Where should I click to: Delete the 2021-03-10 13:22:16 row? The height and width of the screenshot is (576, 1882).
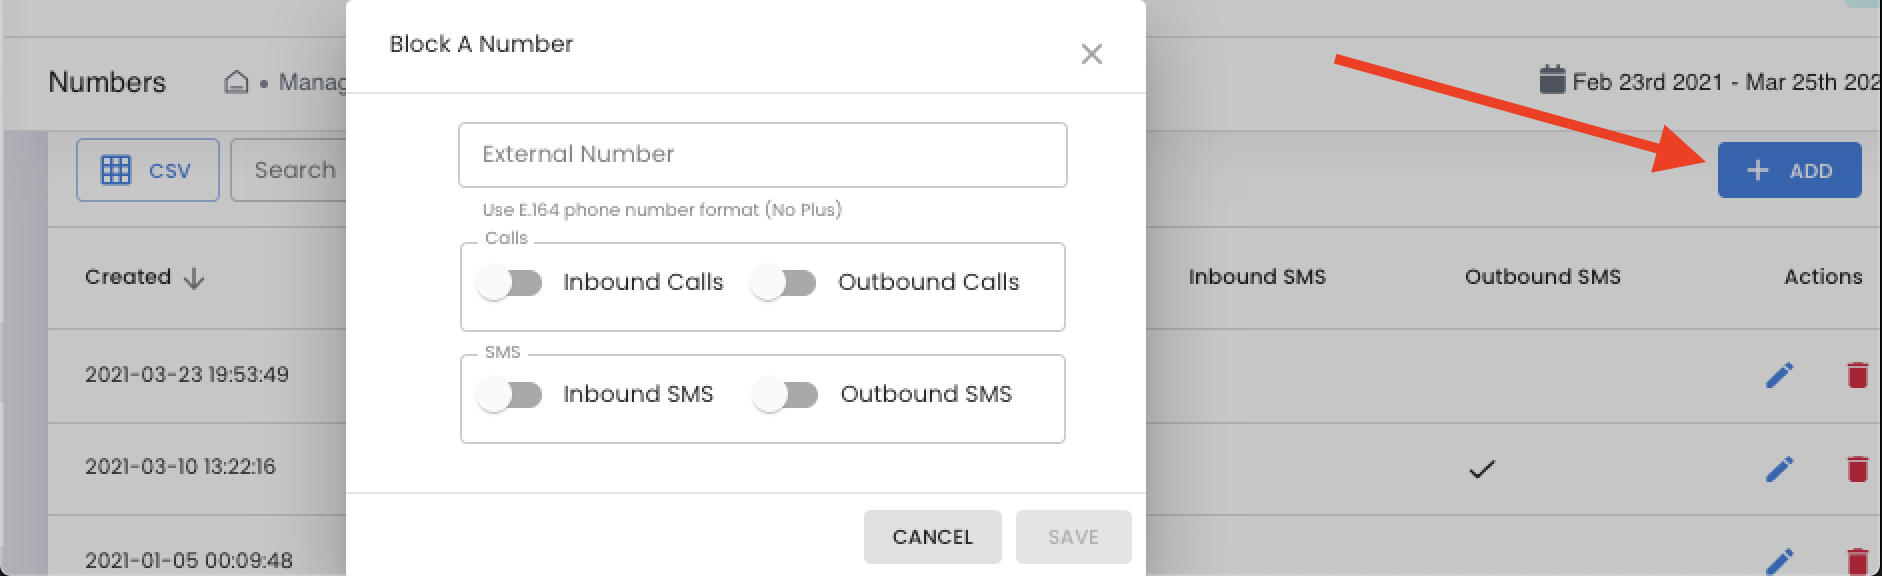pyautogui.click(x=1857, y=468)
